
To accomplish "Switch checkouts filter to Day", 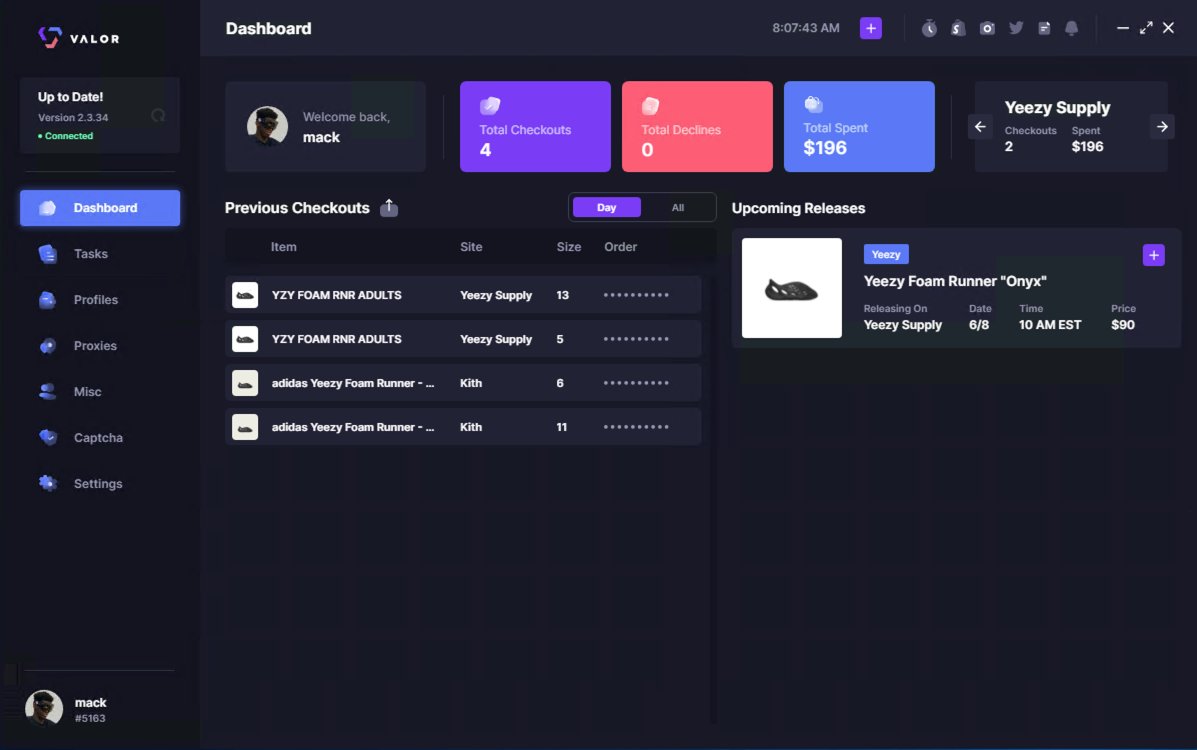I will click(x=607, y=208).
